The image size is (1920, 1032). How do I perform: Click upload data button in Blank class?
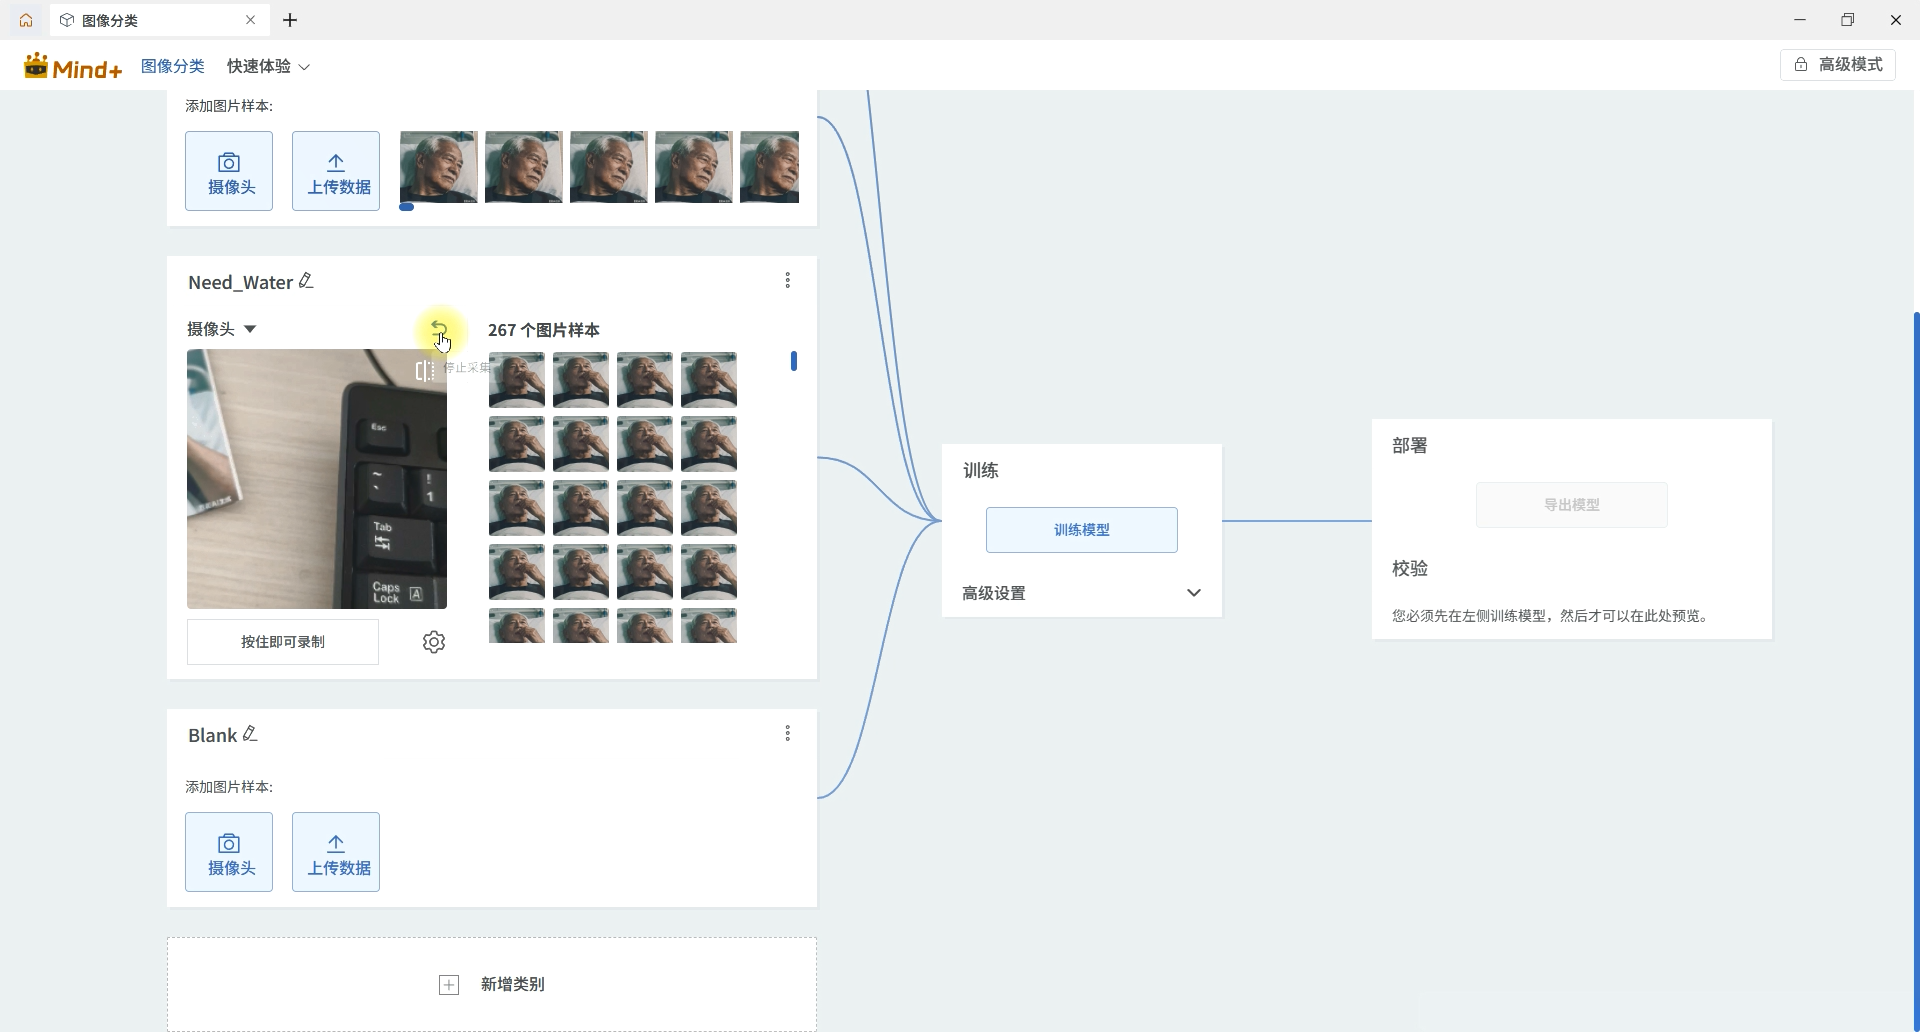click(336, 852)
